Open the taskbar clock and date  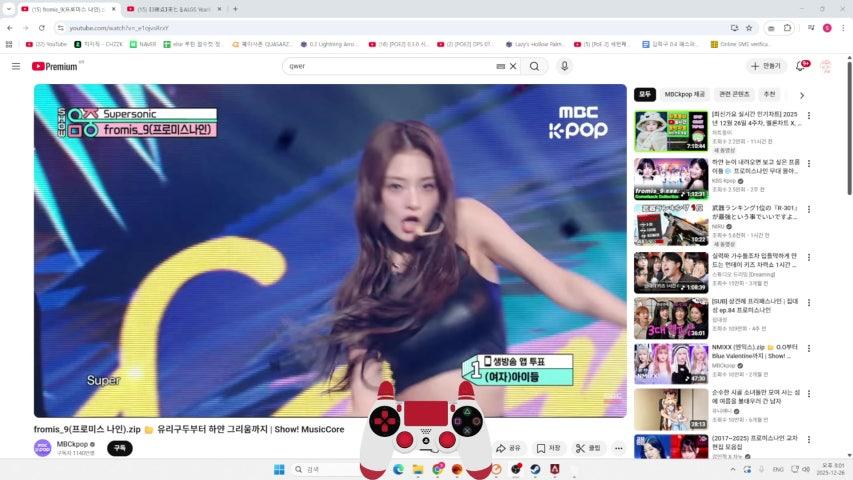[833, 469]
